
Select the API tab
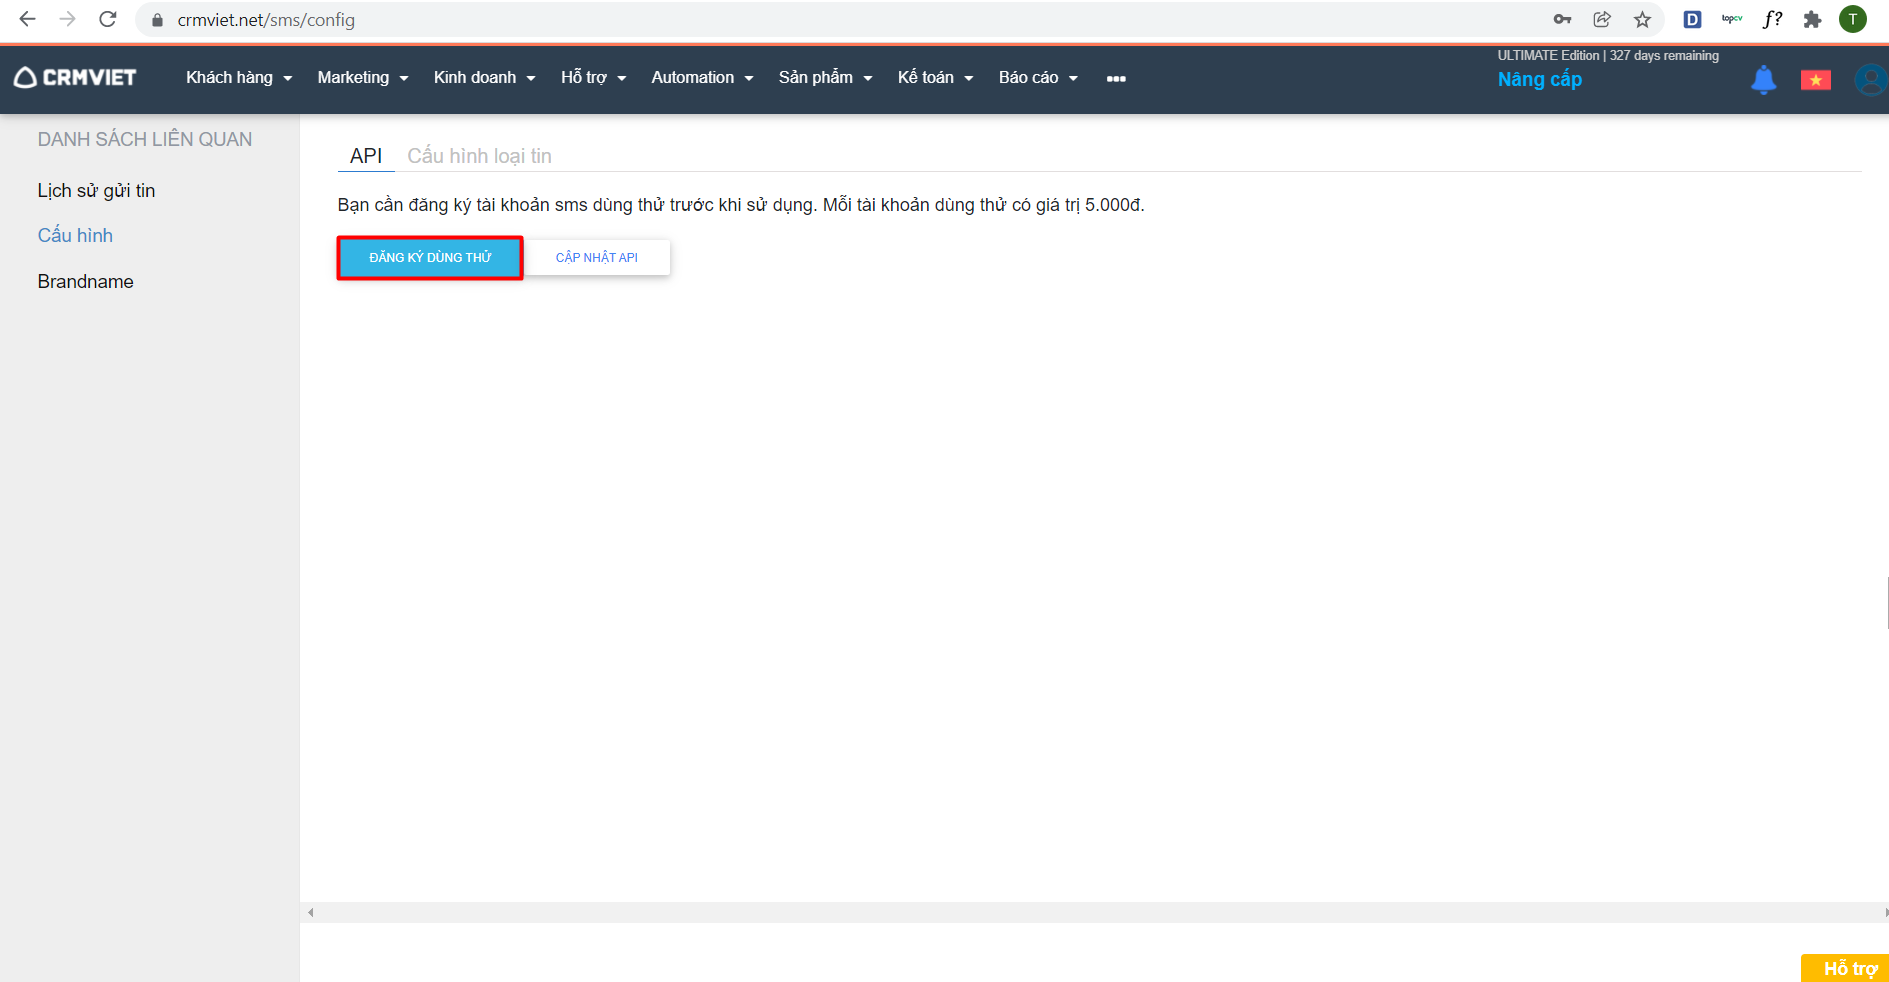(366, 156)
